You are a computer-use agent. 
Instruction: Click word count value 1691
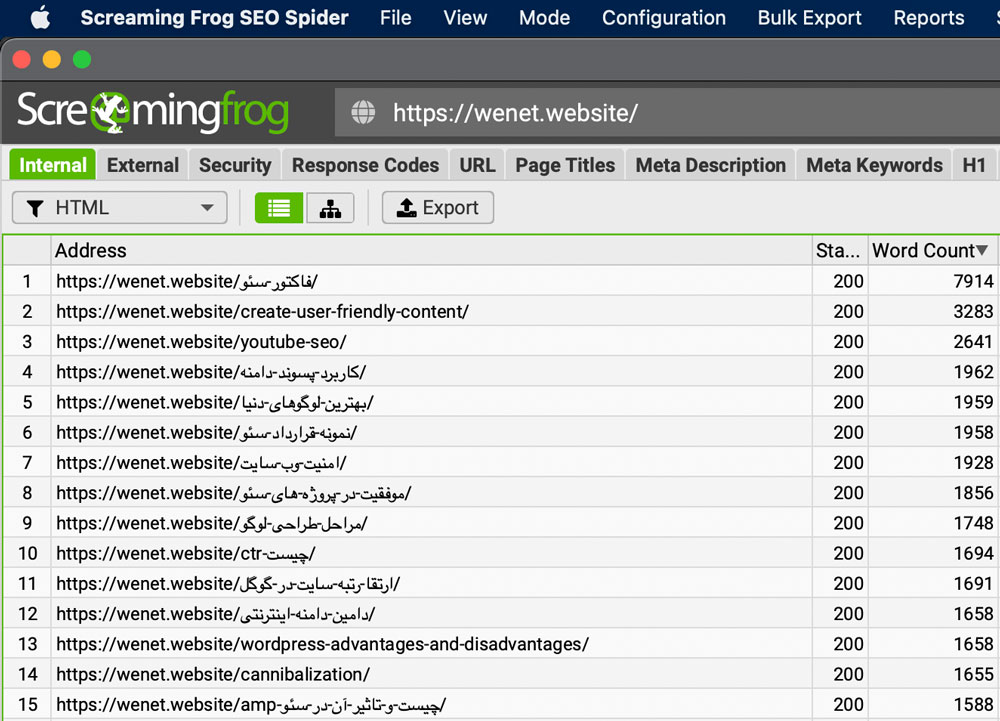(973, 583)
